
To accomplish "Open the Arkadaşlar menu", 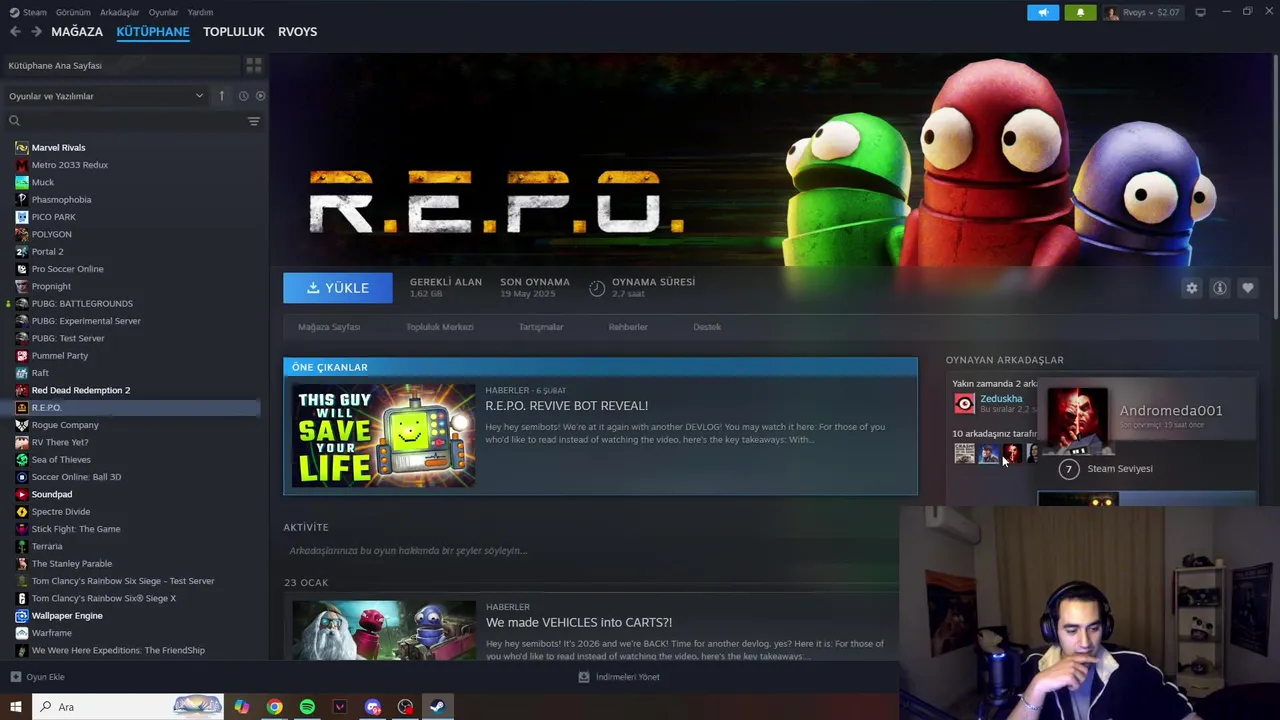I will click(x=120, y=12).
